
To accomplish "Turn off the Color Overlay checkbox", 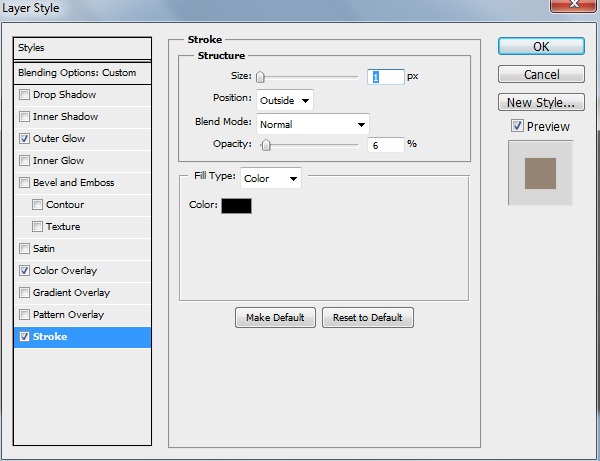I will coord(24,271).
